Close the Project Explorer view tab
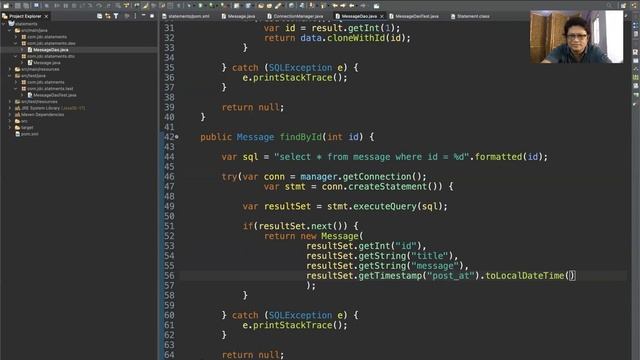640x360 pixels. pyautogui.click(x=46, y=16)
